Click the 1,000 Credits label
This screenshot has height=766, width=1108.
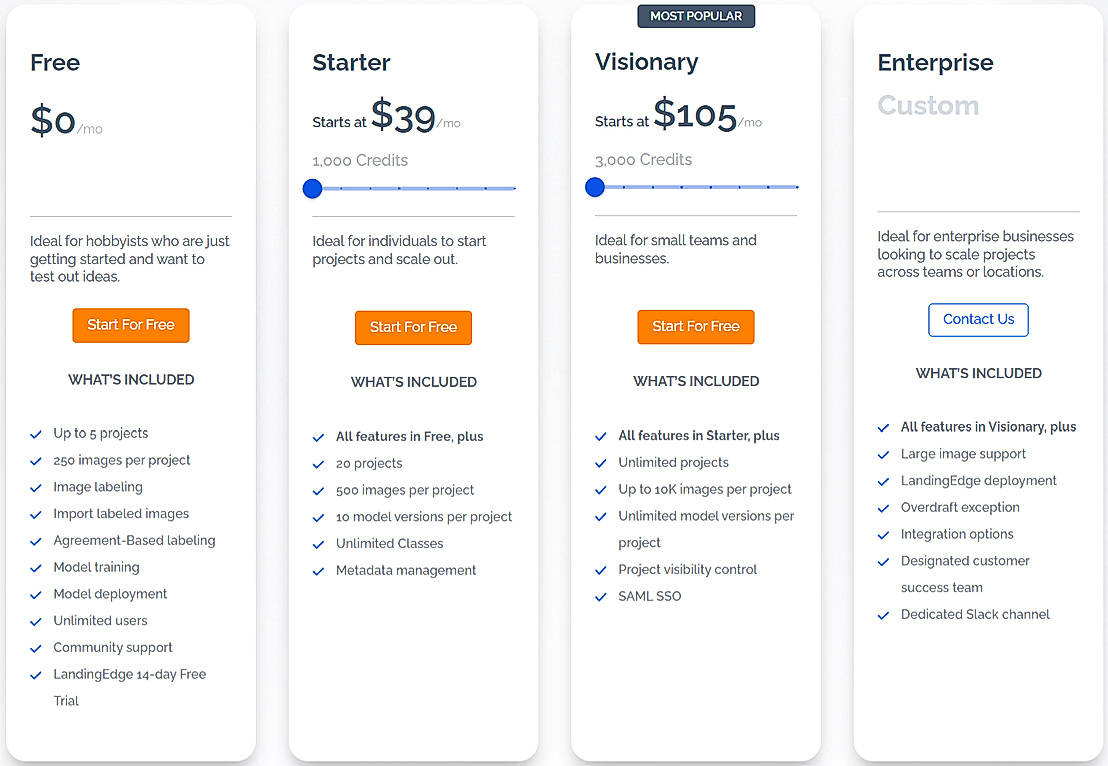(360, 160)
